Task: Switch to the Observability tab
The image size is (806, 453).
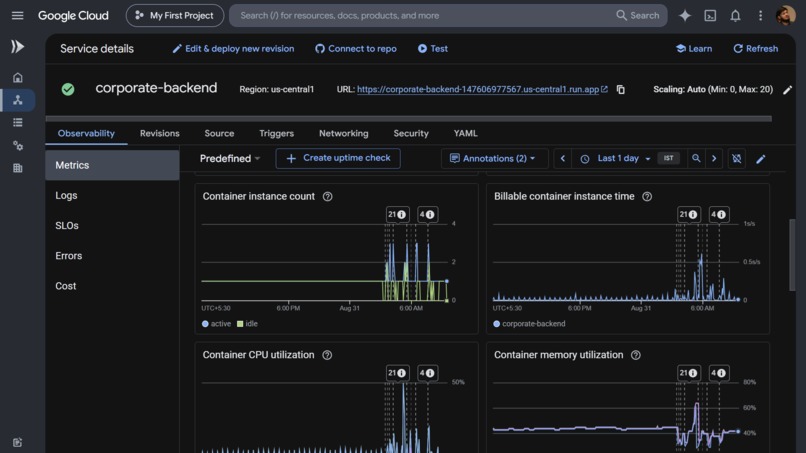Action: [86, 134]
